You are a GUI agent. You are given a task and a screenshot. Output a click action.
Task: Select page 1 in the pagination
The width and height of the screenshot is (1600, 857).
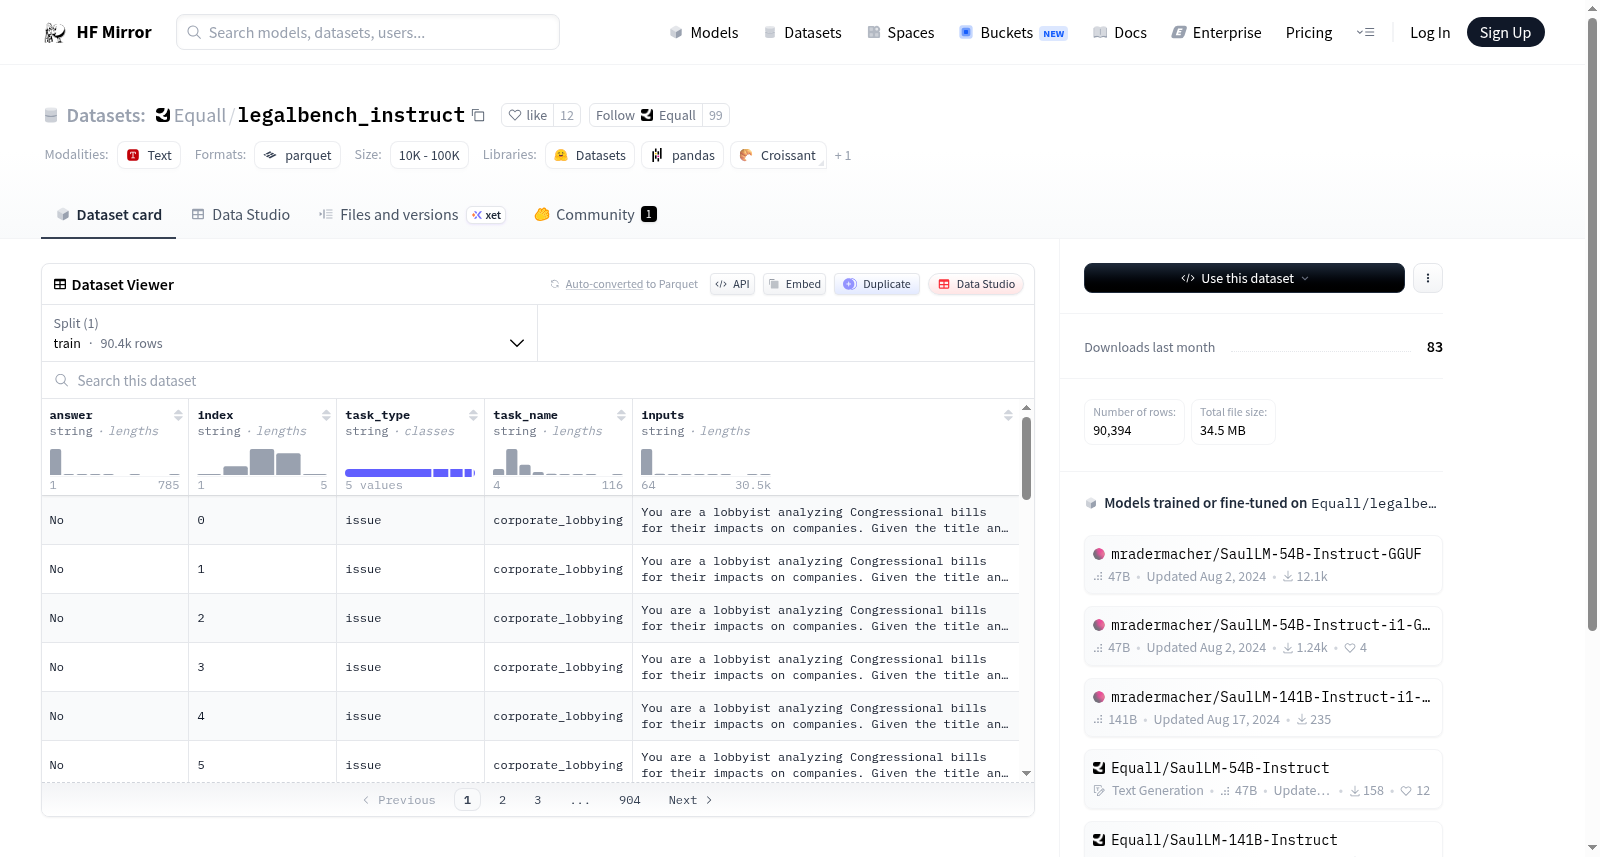pos(467,800)
